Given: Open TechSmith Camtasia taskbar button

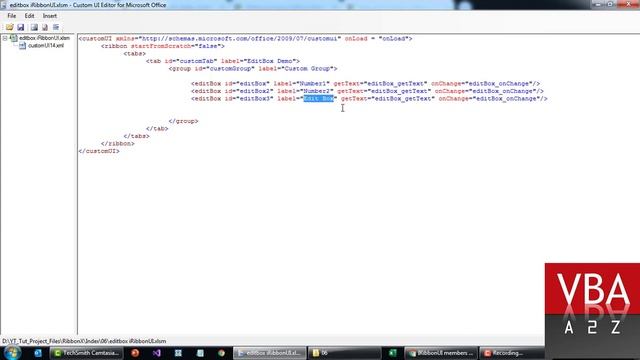Looking at the screenshot, I should 87,353.
